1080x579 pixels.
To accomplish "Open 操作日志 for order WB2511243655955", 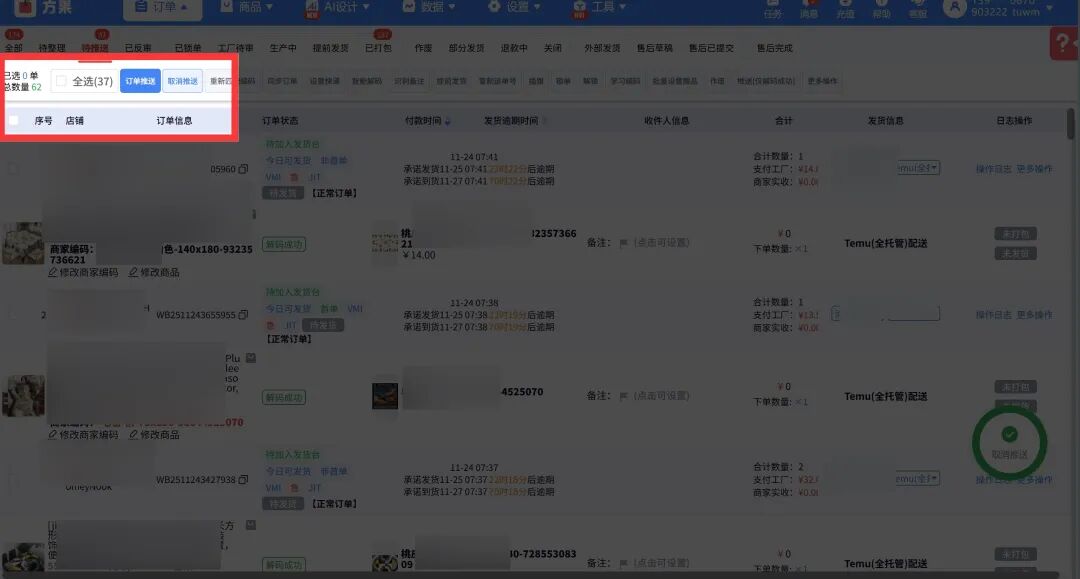I will [x=993, y=315].
